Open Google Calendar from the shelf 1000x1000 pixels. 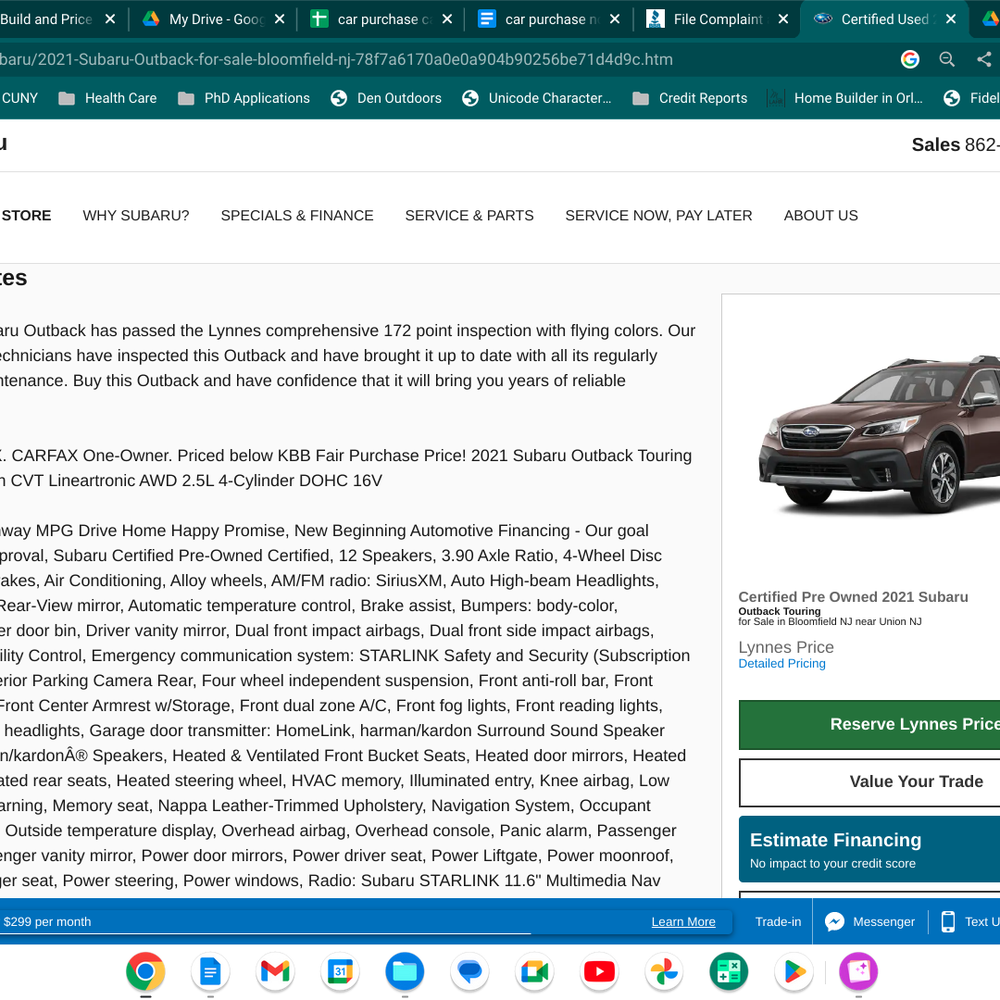coord(340,971)
